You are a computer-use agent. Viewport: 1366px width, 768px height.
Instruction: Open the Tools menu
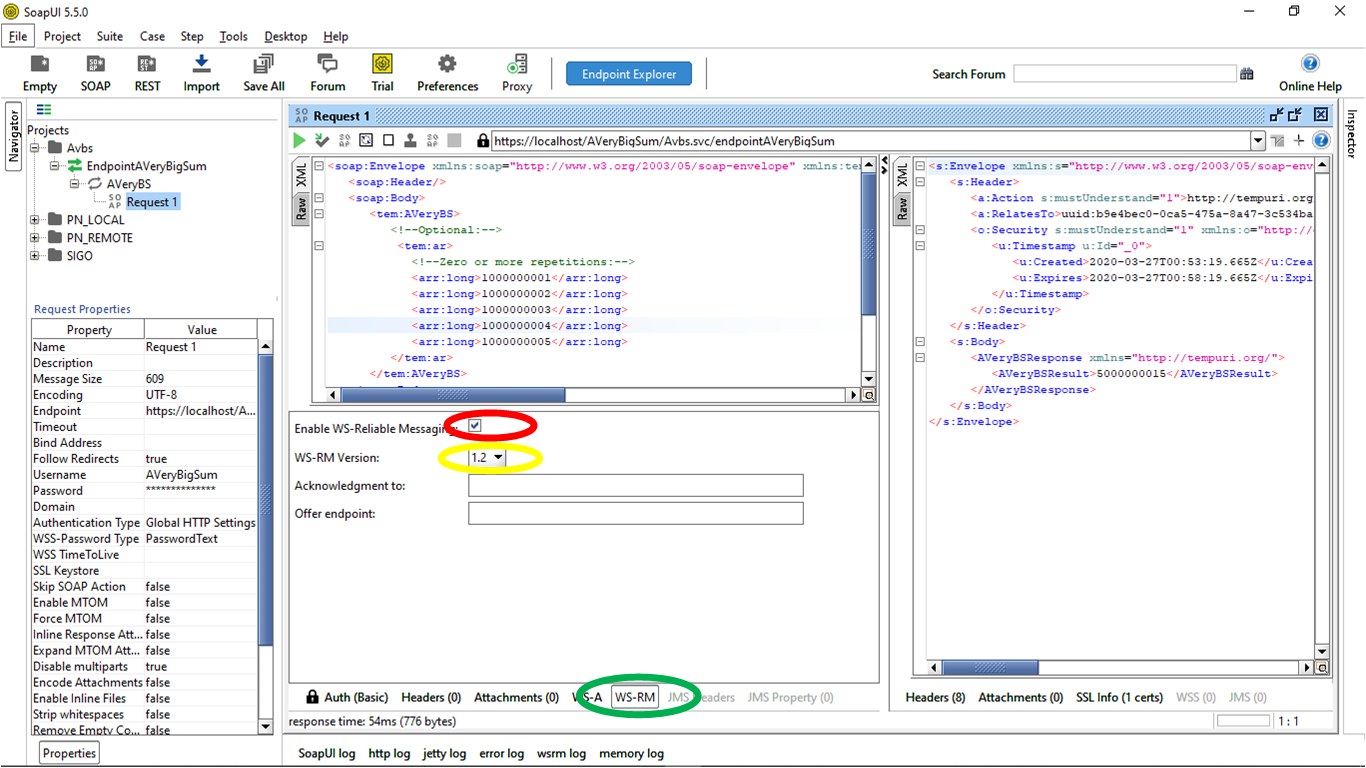click(233, 36)
